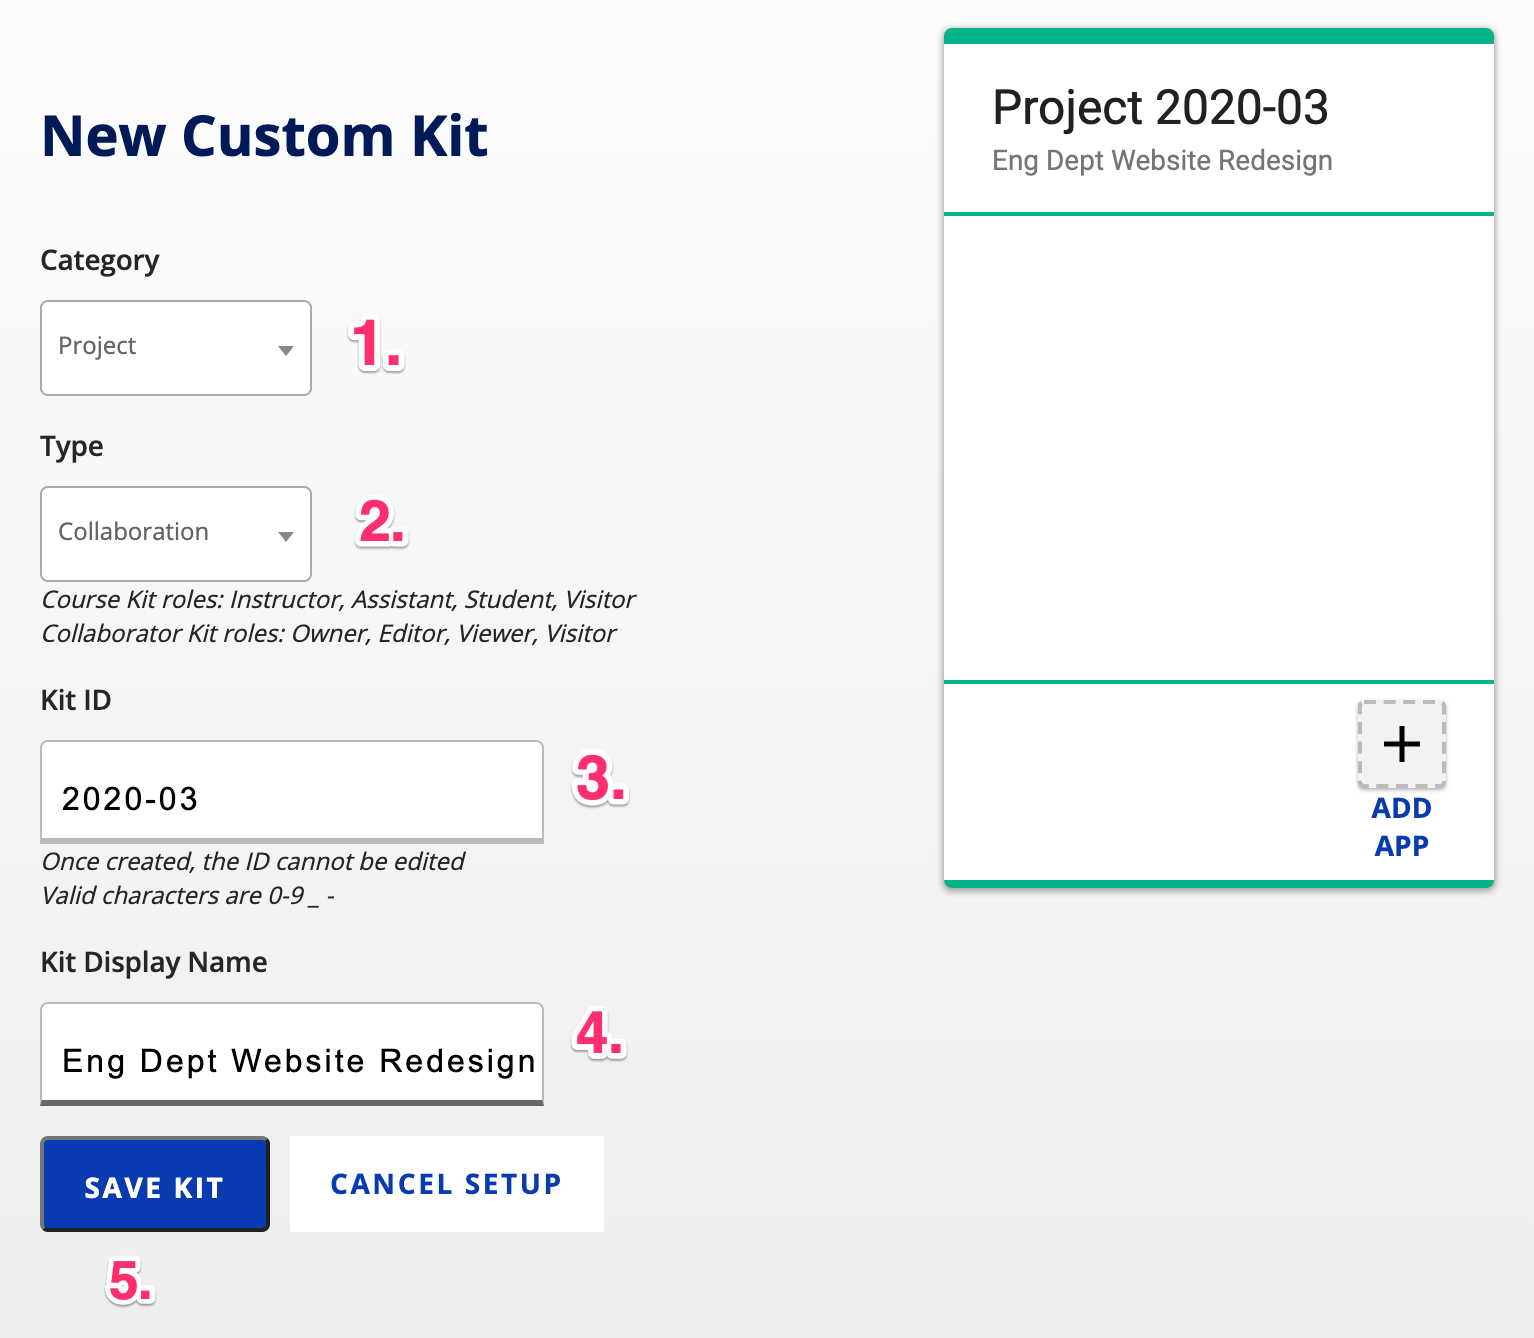Click the pink step number 1 marker

(376, 344)
